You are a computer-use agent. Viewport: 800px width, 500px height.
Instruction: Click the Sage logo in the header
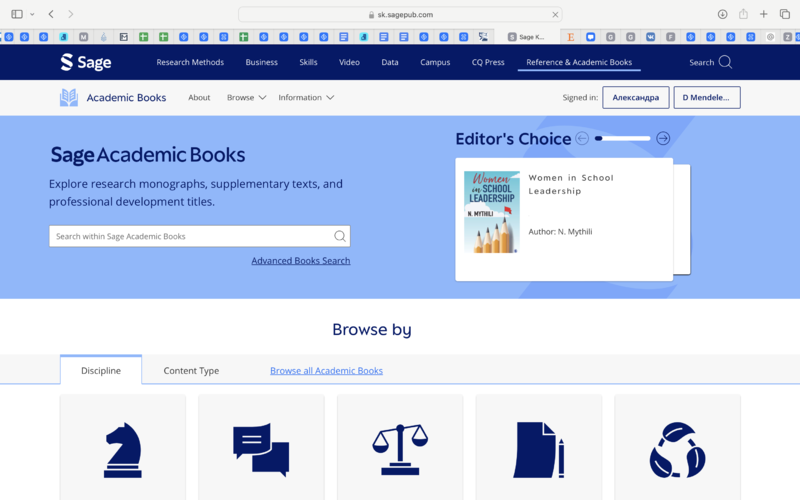pos(86,62)
